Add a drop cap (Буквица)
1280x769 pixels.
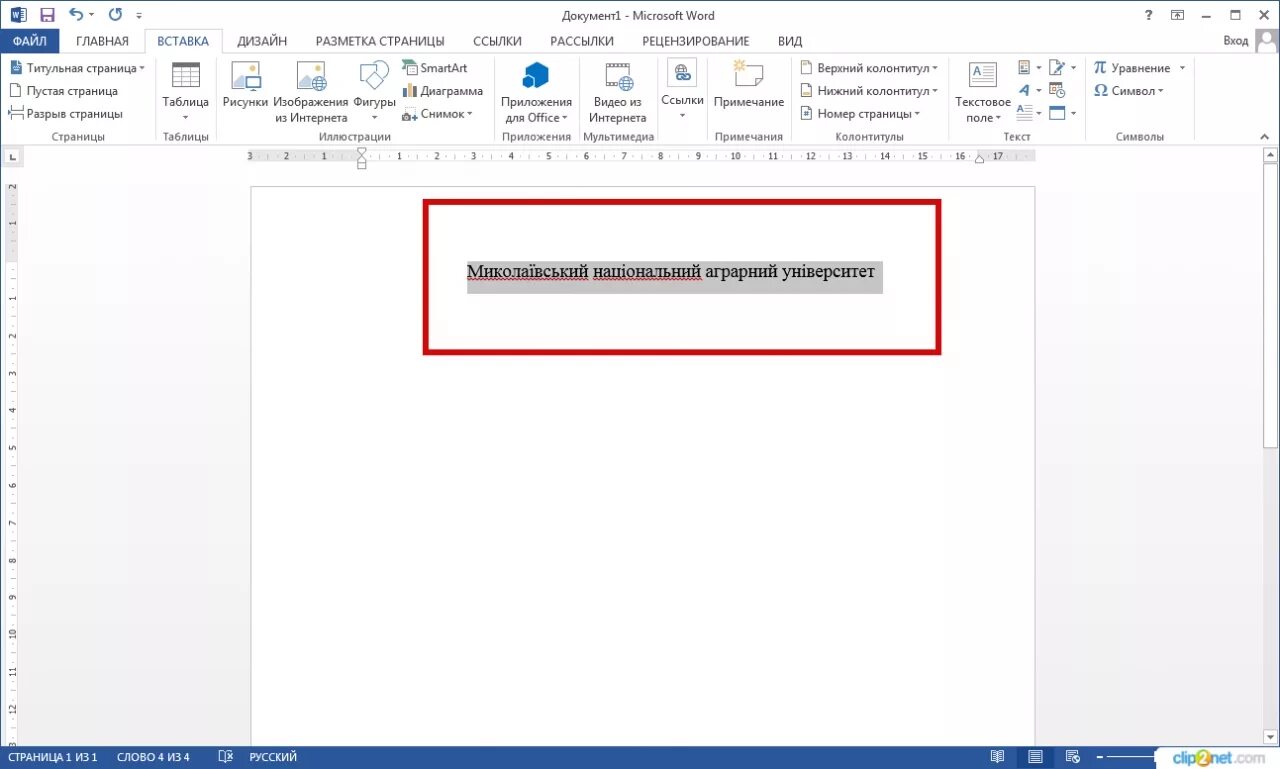point(1024,114)
